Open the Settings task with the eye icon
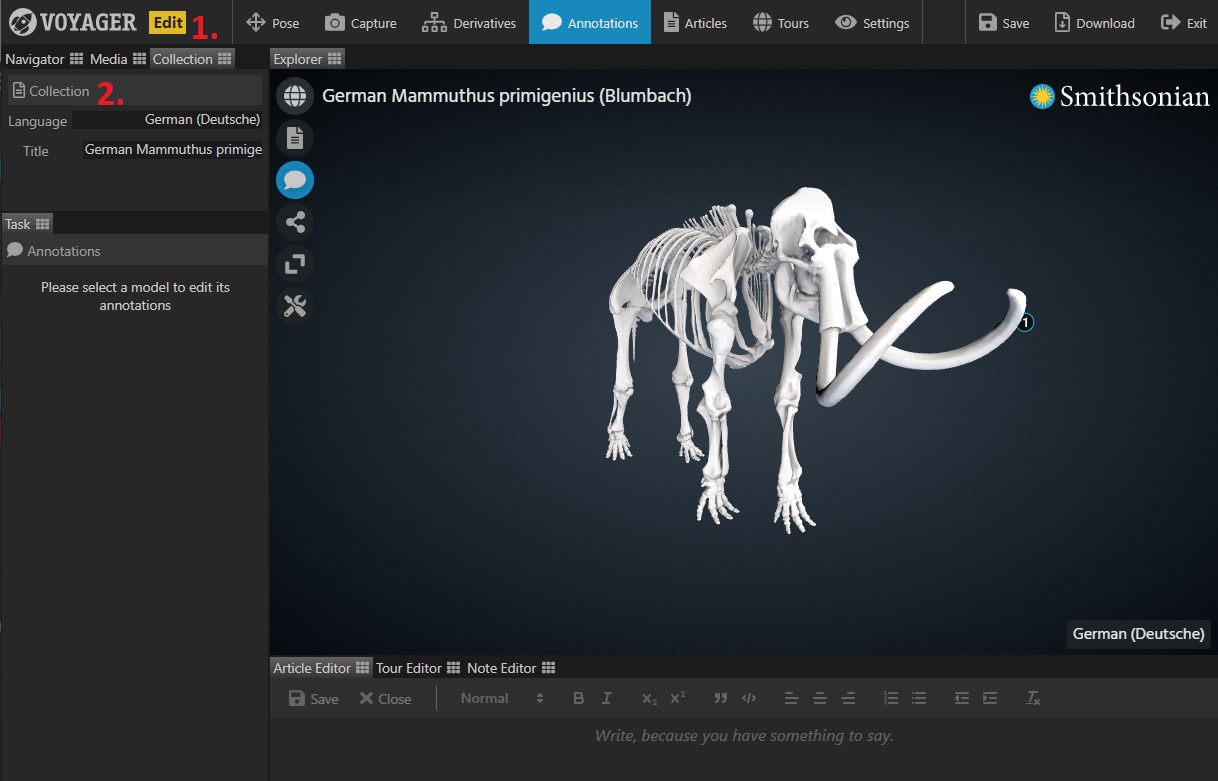Screen dimensions: 1218x781 pos(872,23)
